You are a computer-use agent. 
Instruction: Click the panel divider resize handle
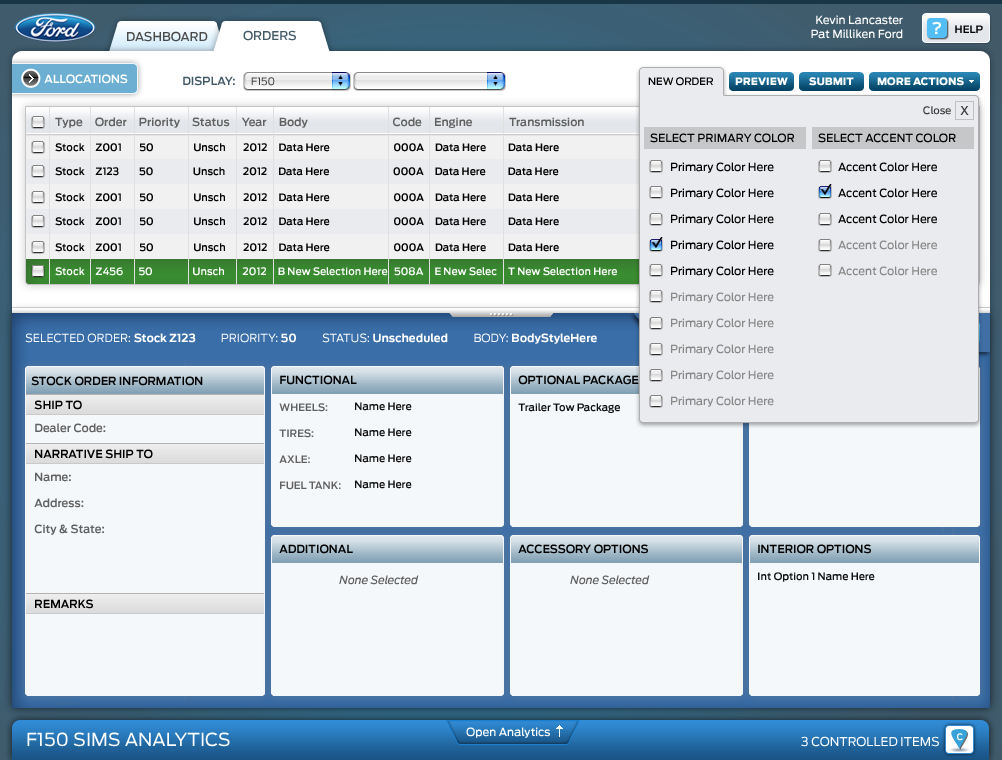500,313
